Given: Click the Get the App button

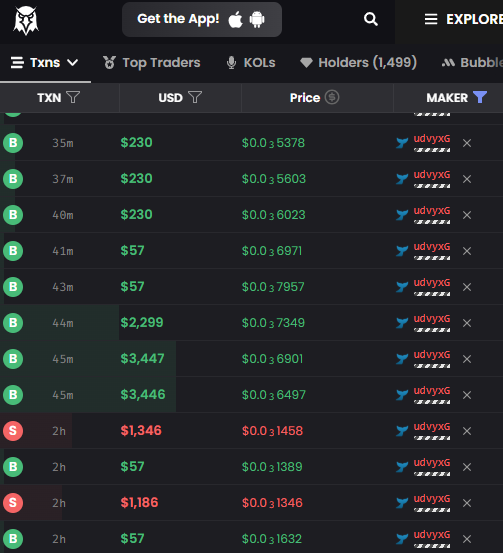Looking at the screenshot, I should point(202,19).
